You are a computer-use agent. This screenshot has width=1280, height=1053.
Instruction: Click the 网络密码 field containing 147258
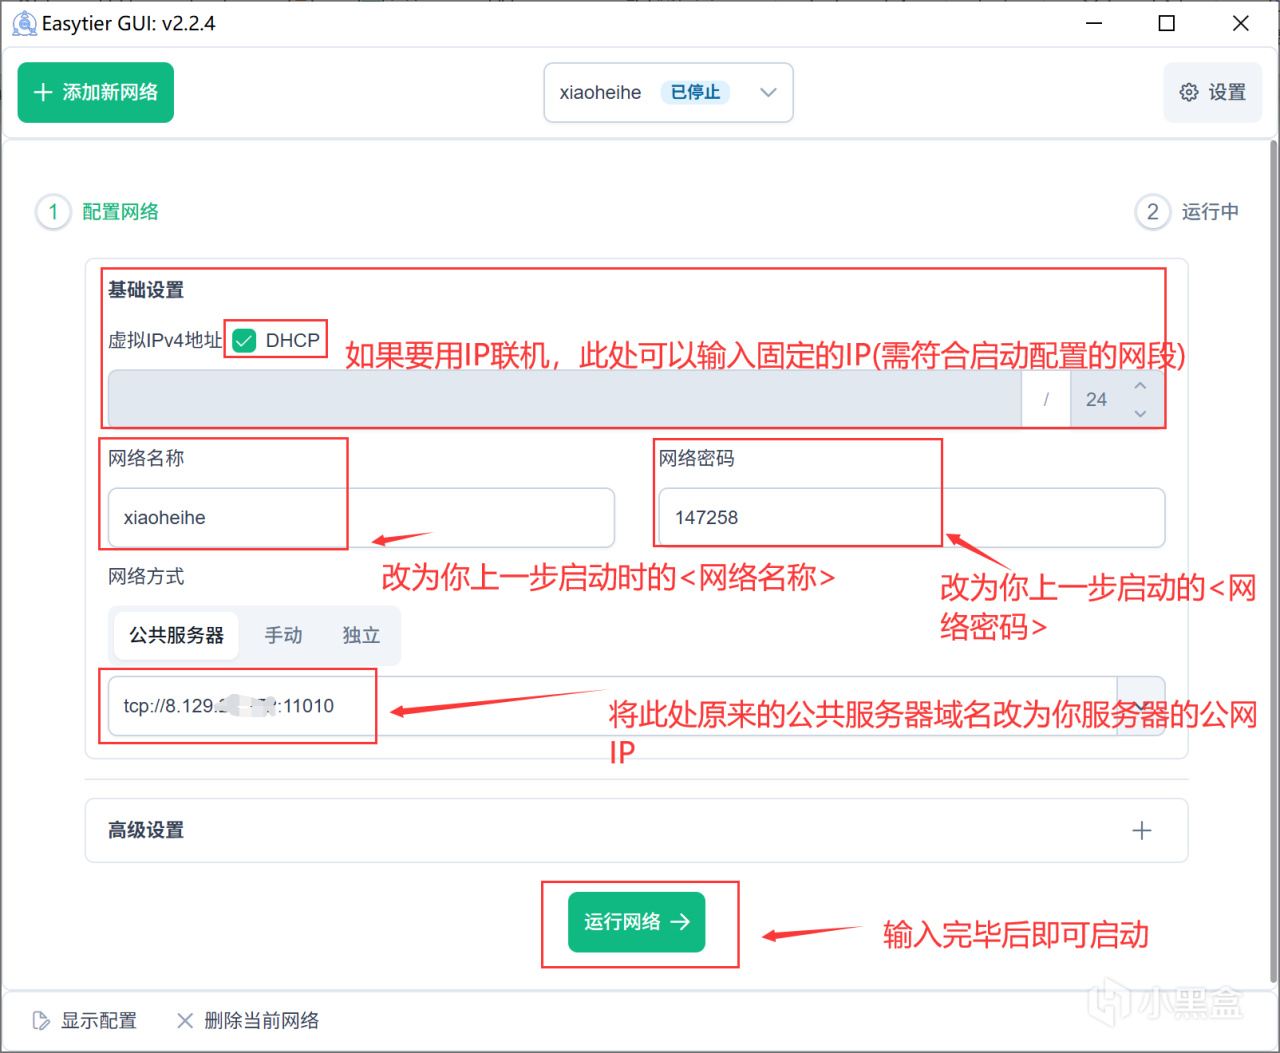912,517
